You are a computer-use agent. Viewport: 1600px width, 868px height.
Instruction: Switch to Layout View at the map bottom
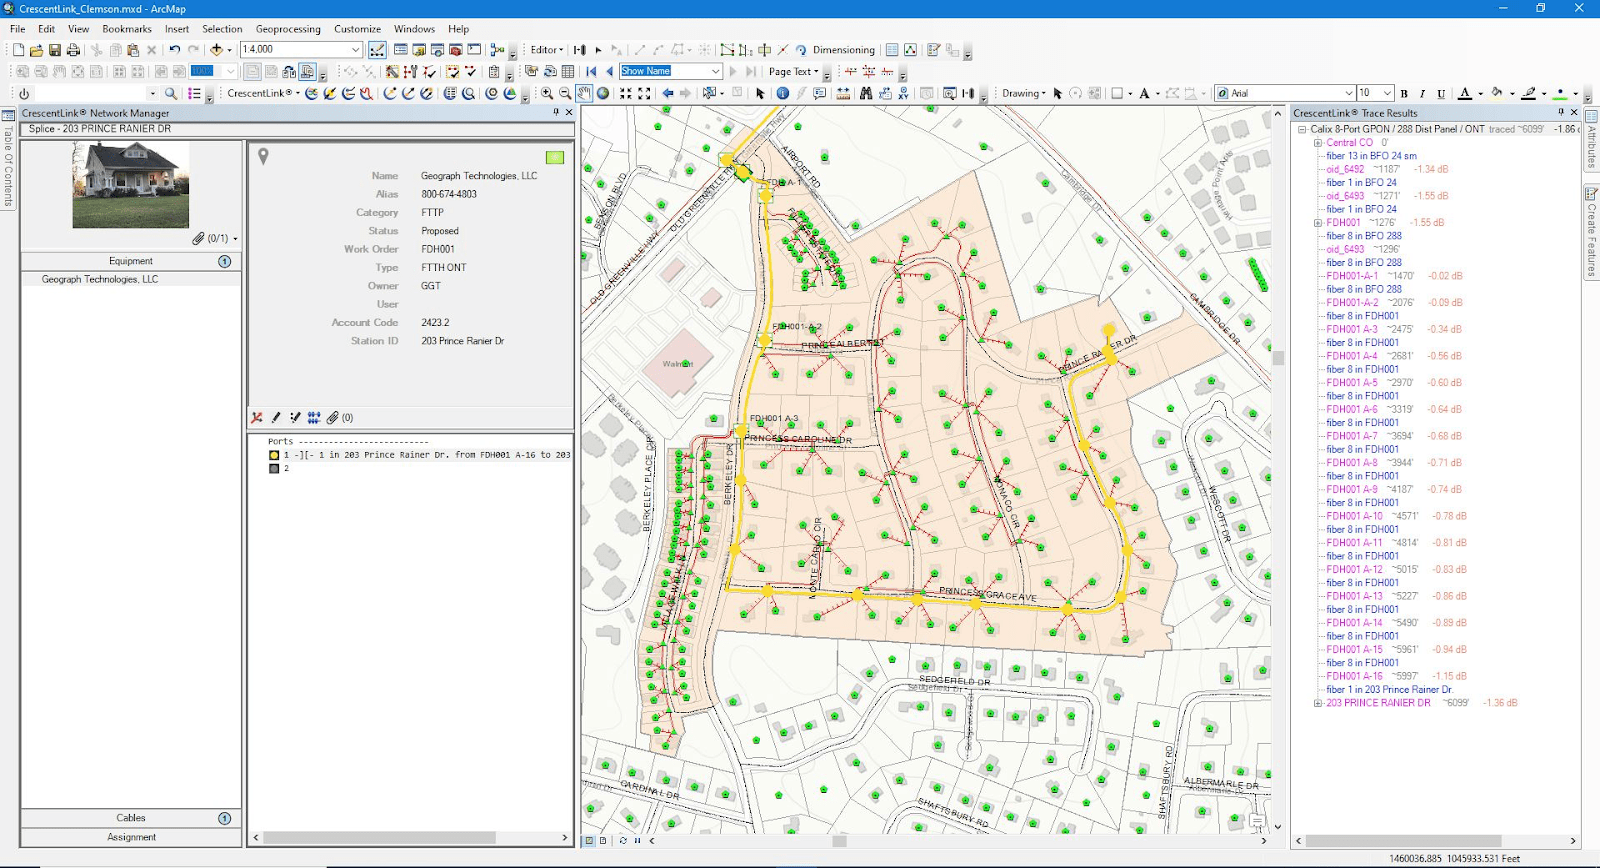click(602, 841)
